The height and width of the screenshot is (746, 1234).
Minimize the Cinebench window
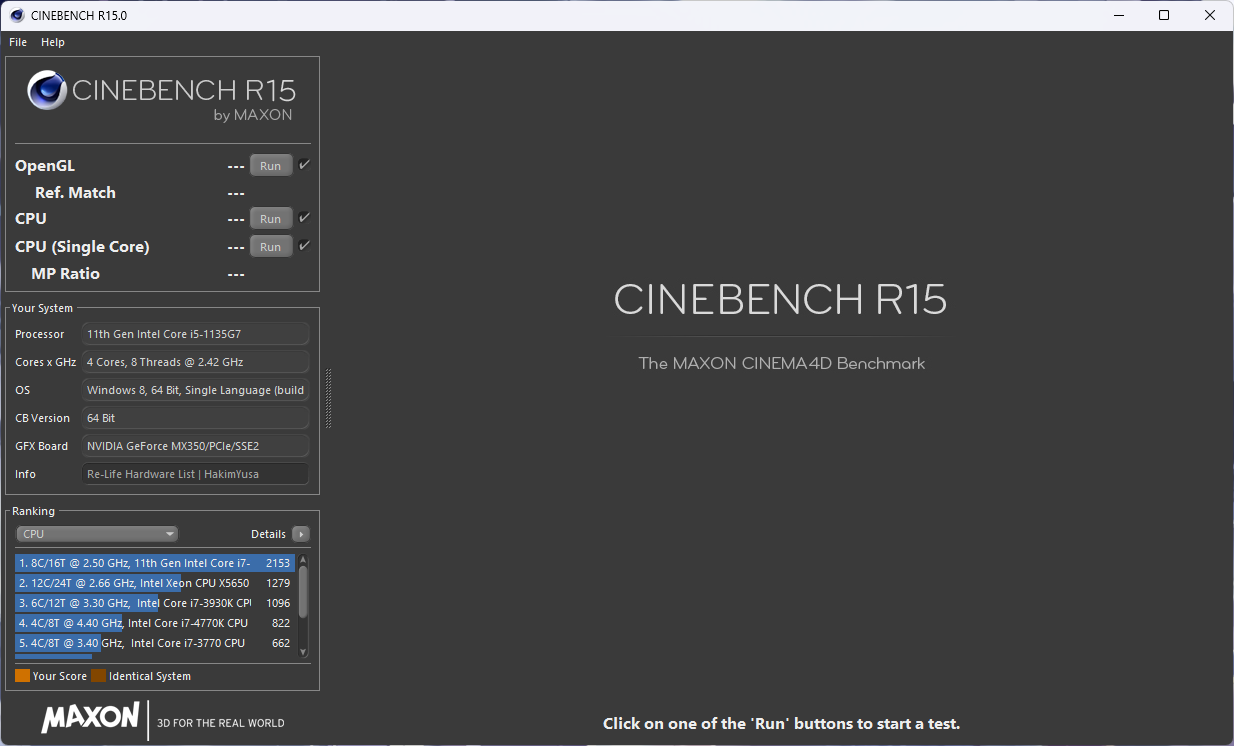tap(1118, 15)
